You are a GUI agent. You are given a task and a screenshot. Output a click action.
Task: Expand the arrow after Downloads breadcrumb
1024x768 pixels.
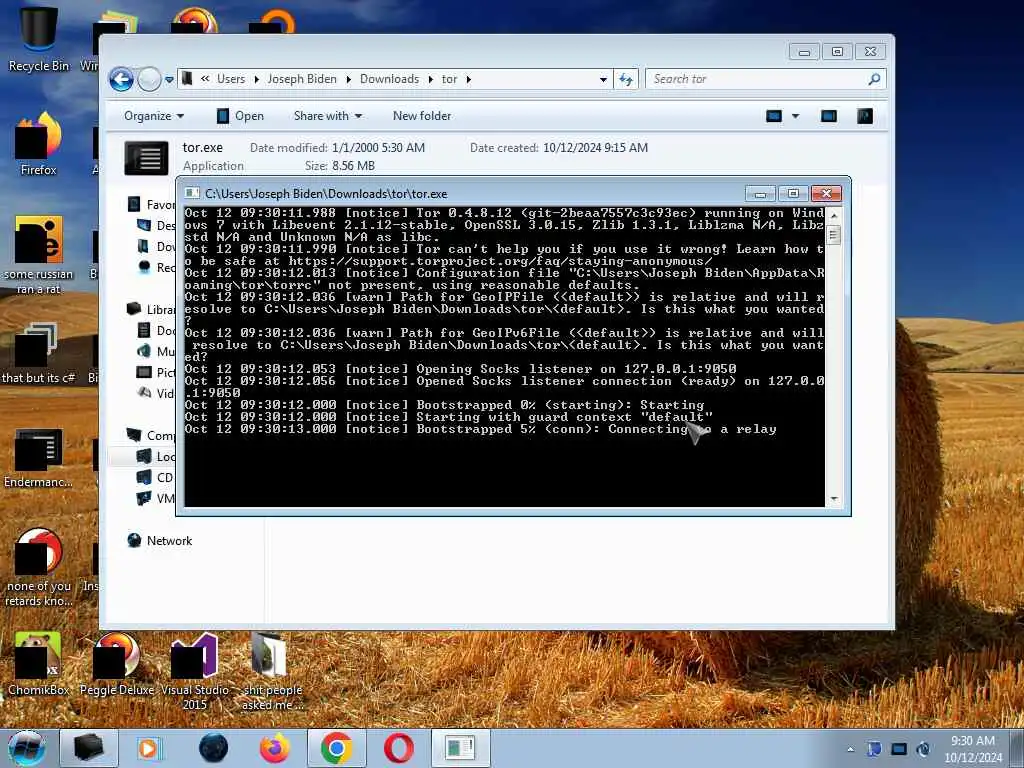[430, 79]
